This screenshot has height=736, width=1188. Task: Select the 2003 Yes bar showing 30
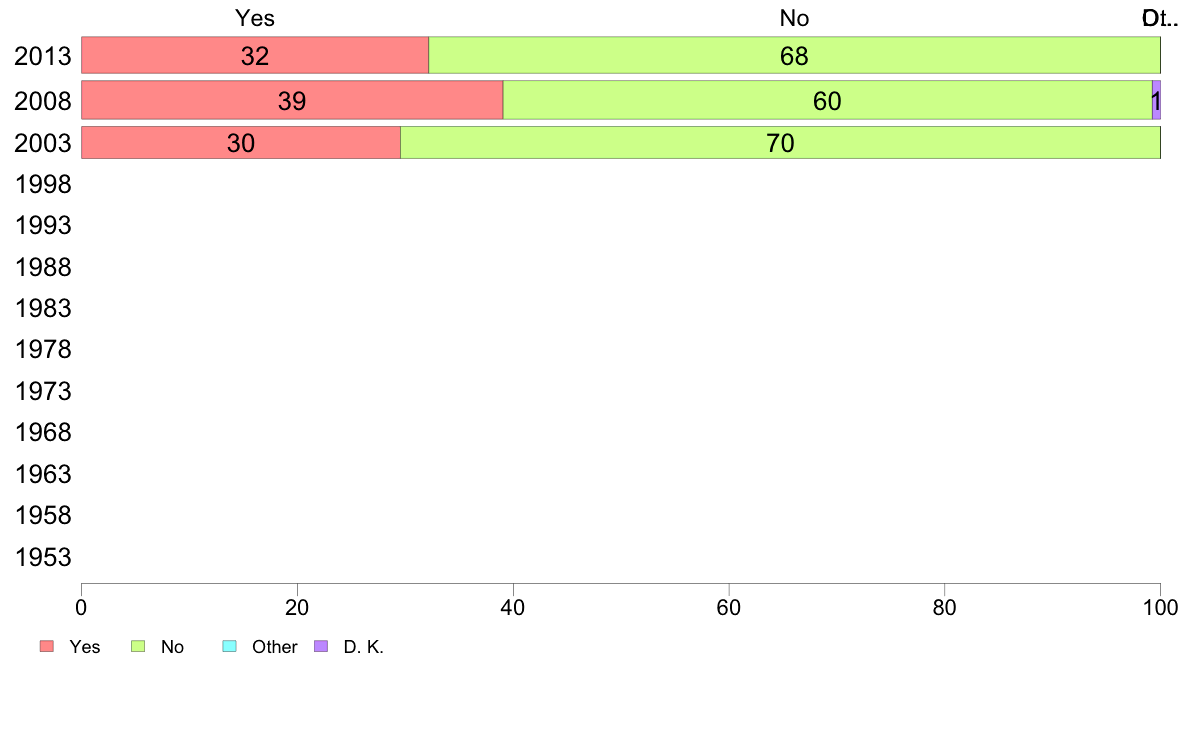(240, 143)
